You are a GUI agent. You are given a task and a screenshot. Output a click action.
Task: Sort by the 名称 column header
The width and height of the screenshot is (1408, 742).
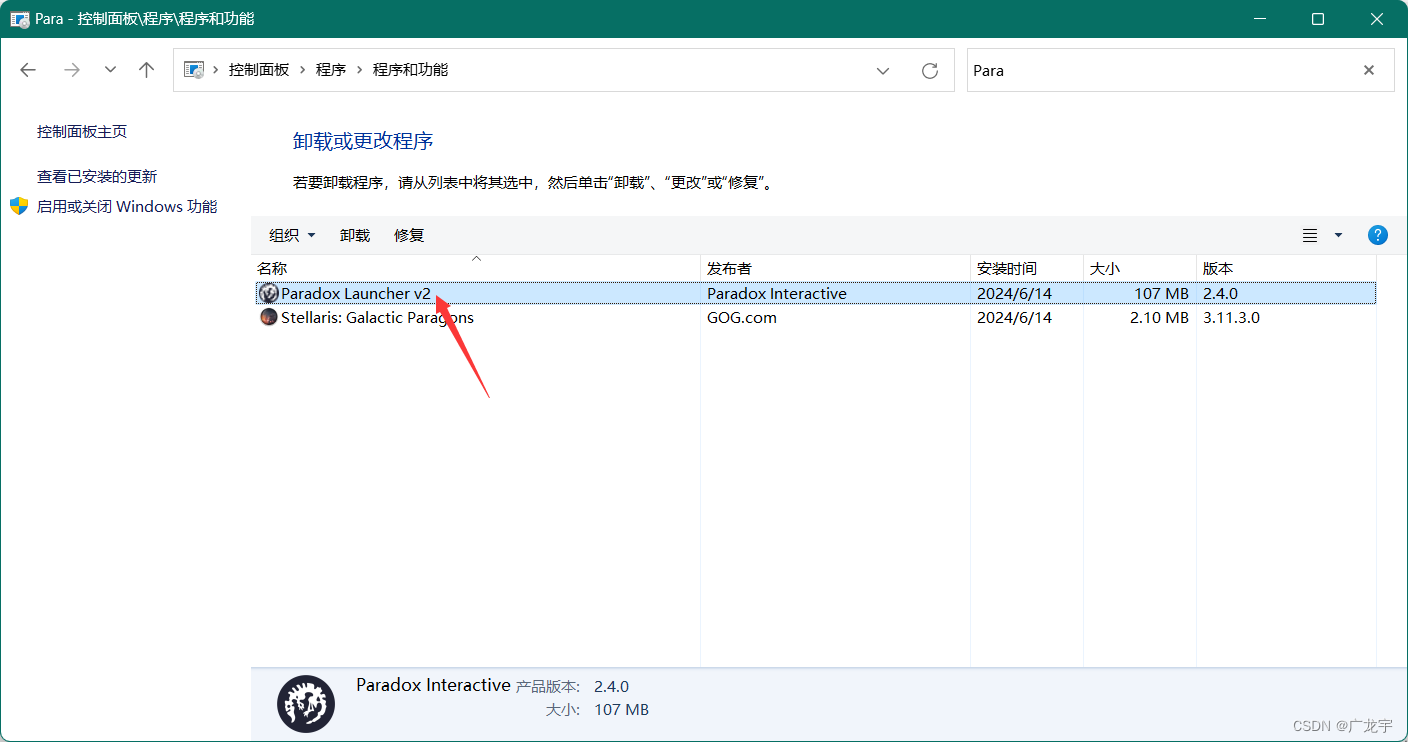point(476,269)
